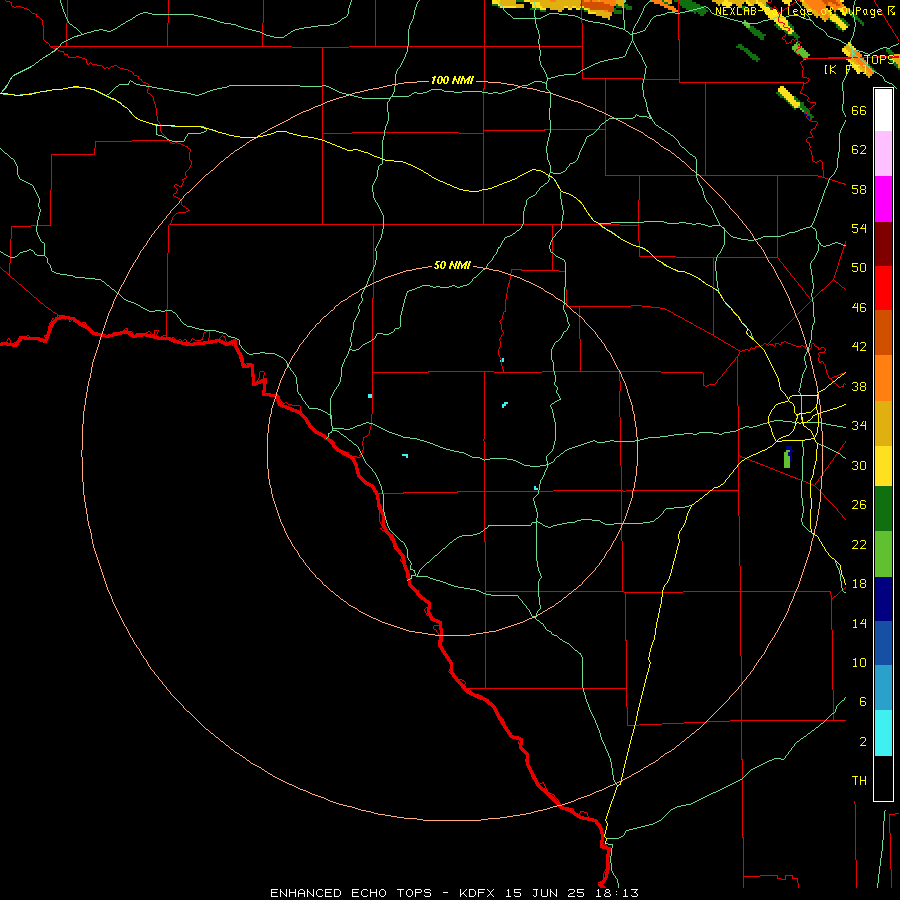The height and width of the screenshot is (900, 900).
Task: Click the scale value '58'
Action: [859, 189]
